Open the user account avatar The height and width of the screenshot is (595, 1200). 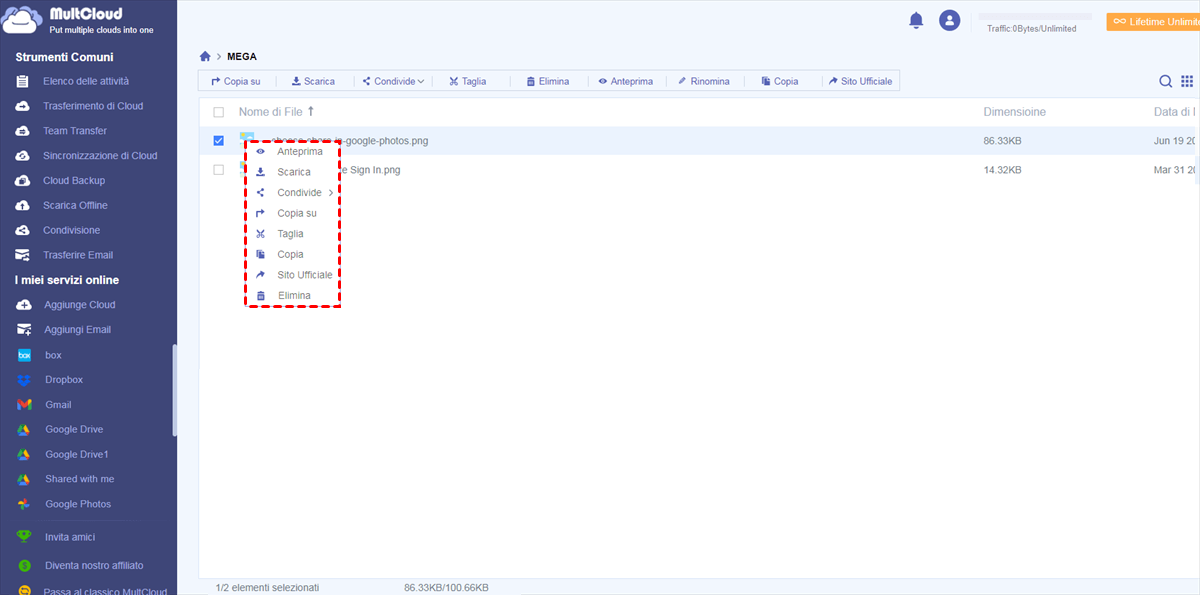point(950,20)
